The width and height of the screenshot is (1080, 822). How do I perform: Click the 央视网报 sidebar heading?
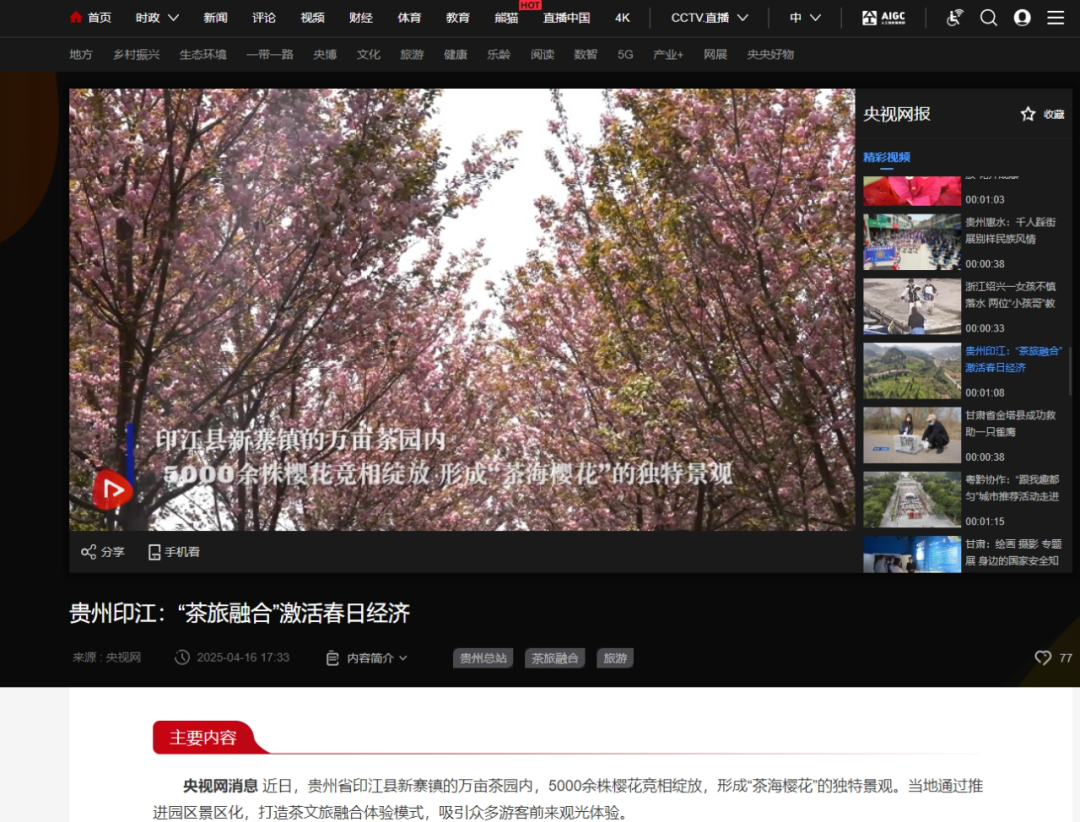coord(897,114)
